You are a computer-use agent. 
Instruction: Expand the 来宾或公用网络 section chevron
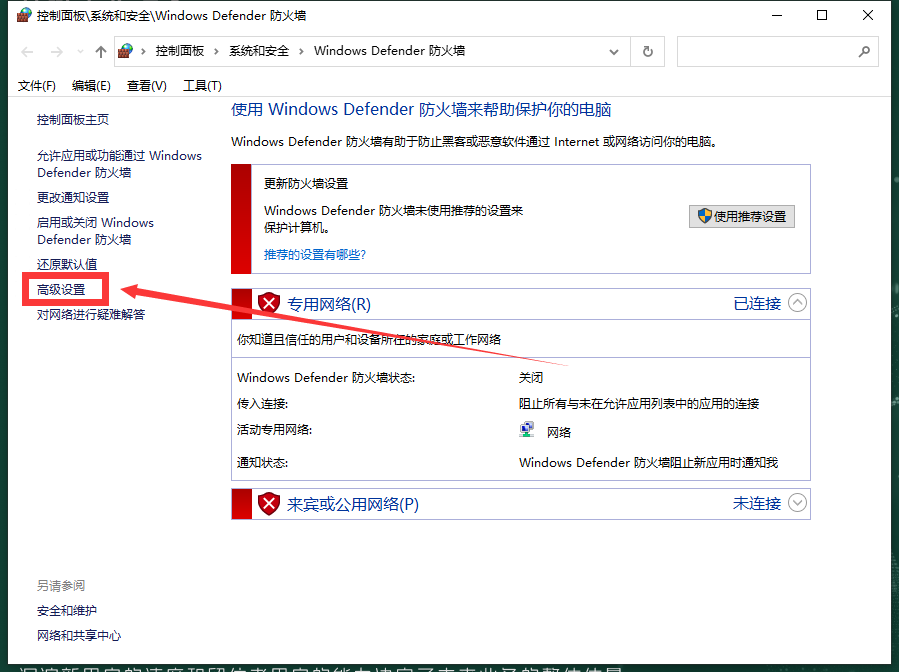(797, 503)
